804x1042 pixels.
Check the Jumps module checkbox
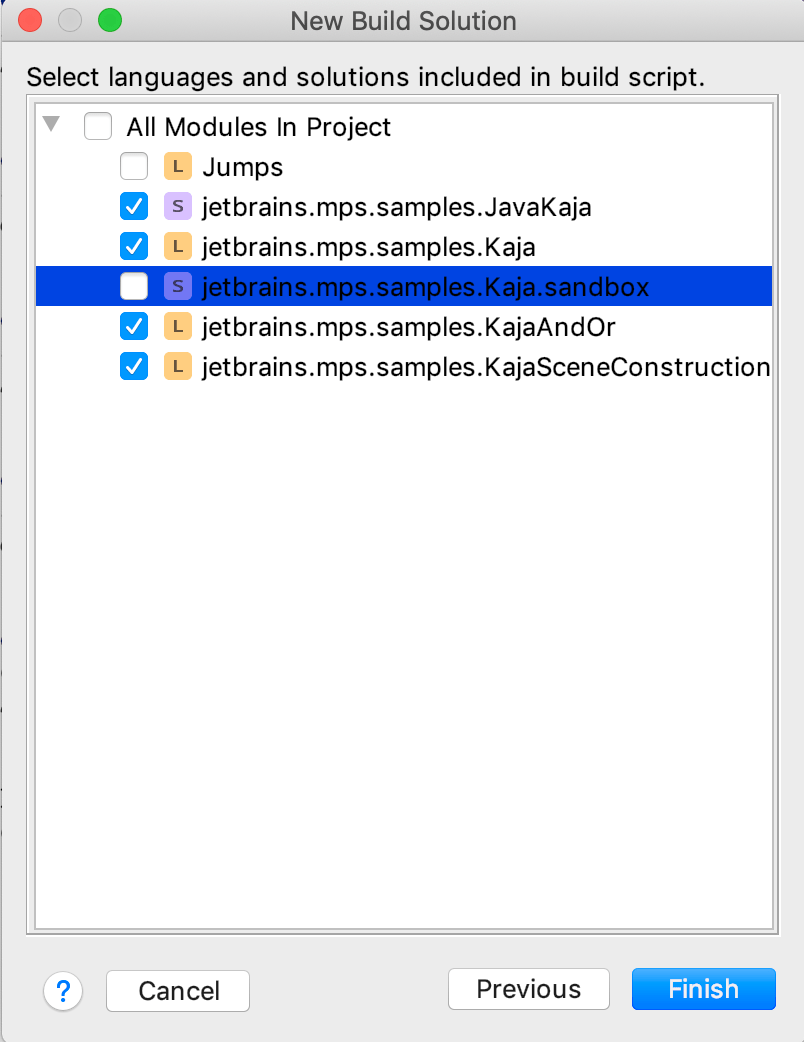(x=134, y=166)
